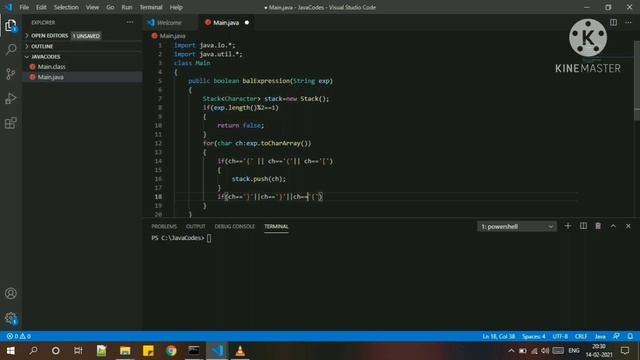Open Windows action center notifications
The image size is (640, 360).
click(x=625, y=351)
